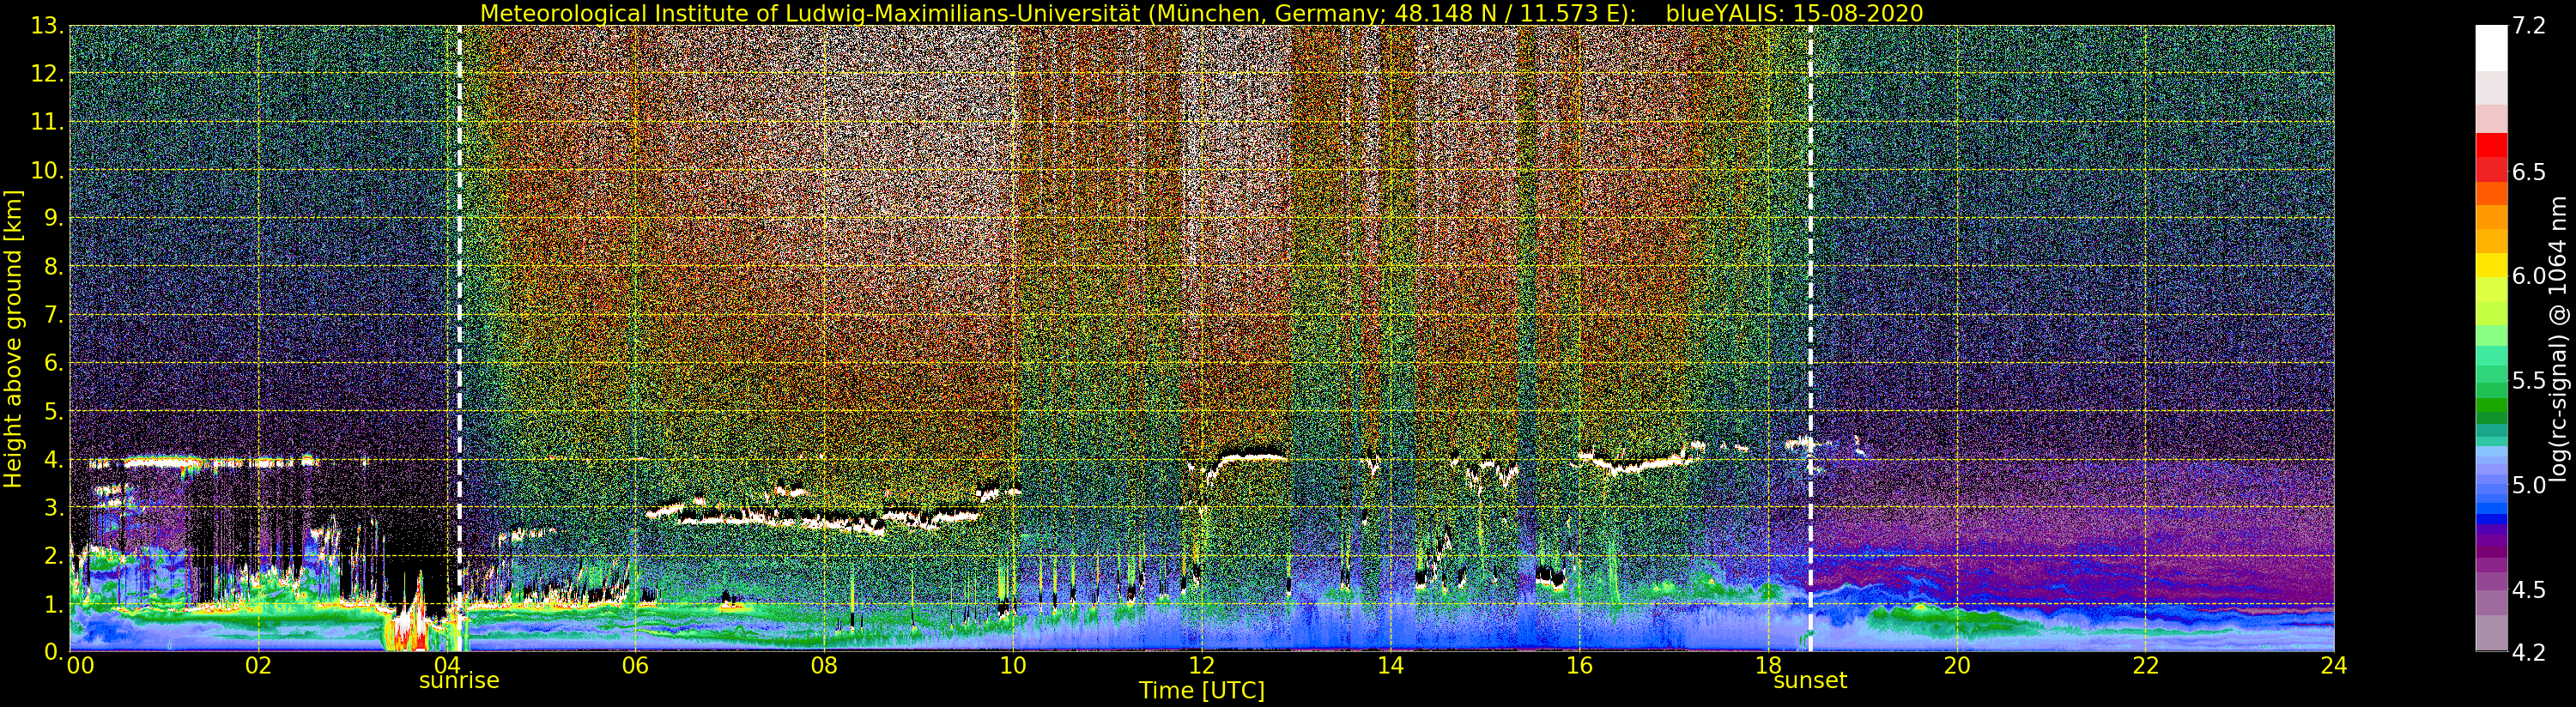Viewport: 2576px width, 707px height.
Task: Click the '12' tick on the time axis
Action: pyautogui.click(x=1202, y=665)
